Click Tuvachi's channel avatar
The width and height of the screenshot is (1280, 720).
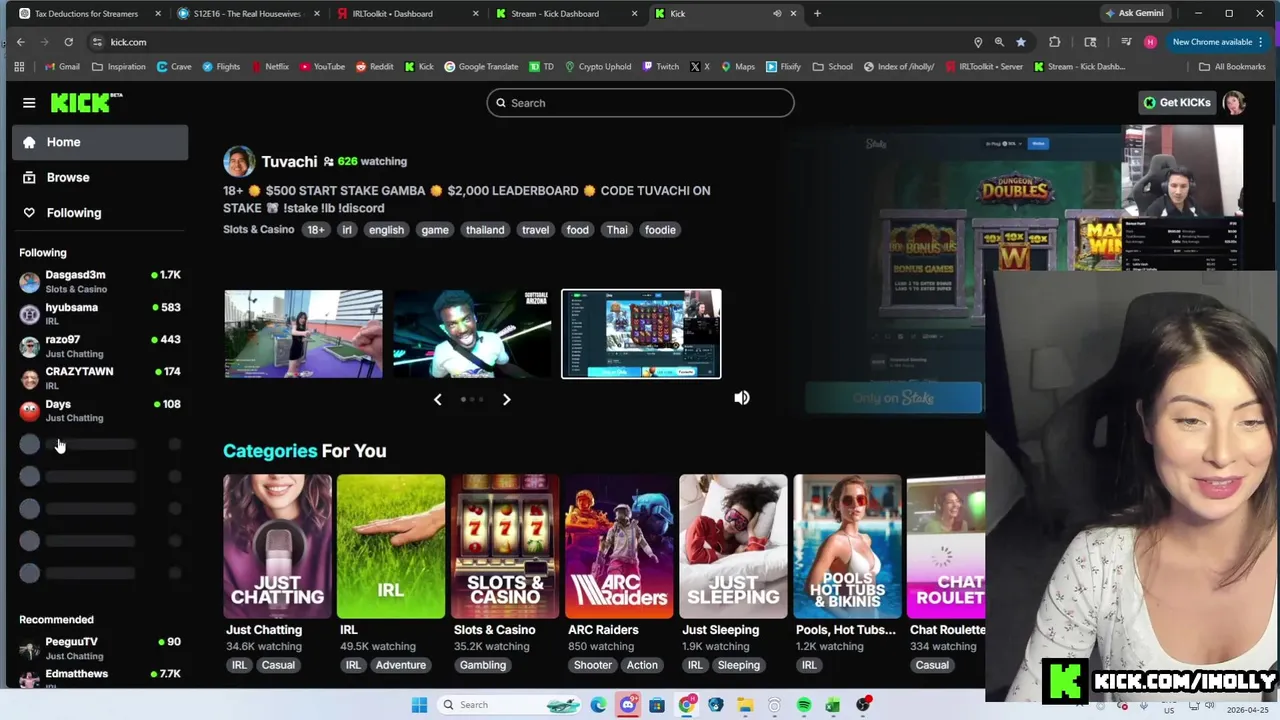[238, 161]
